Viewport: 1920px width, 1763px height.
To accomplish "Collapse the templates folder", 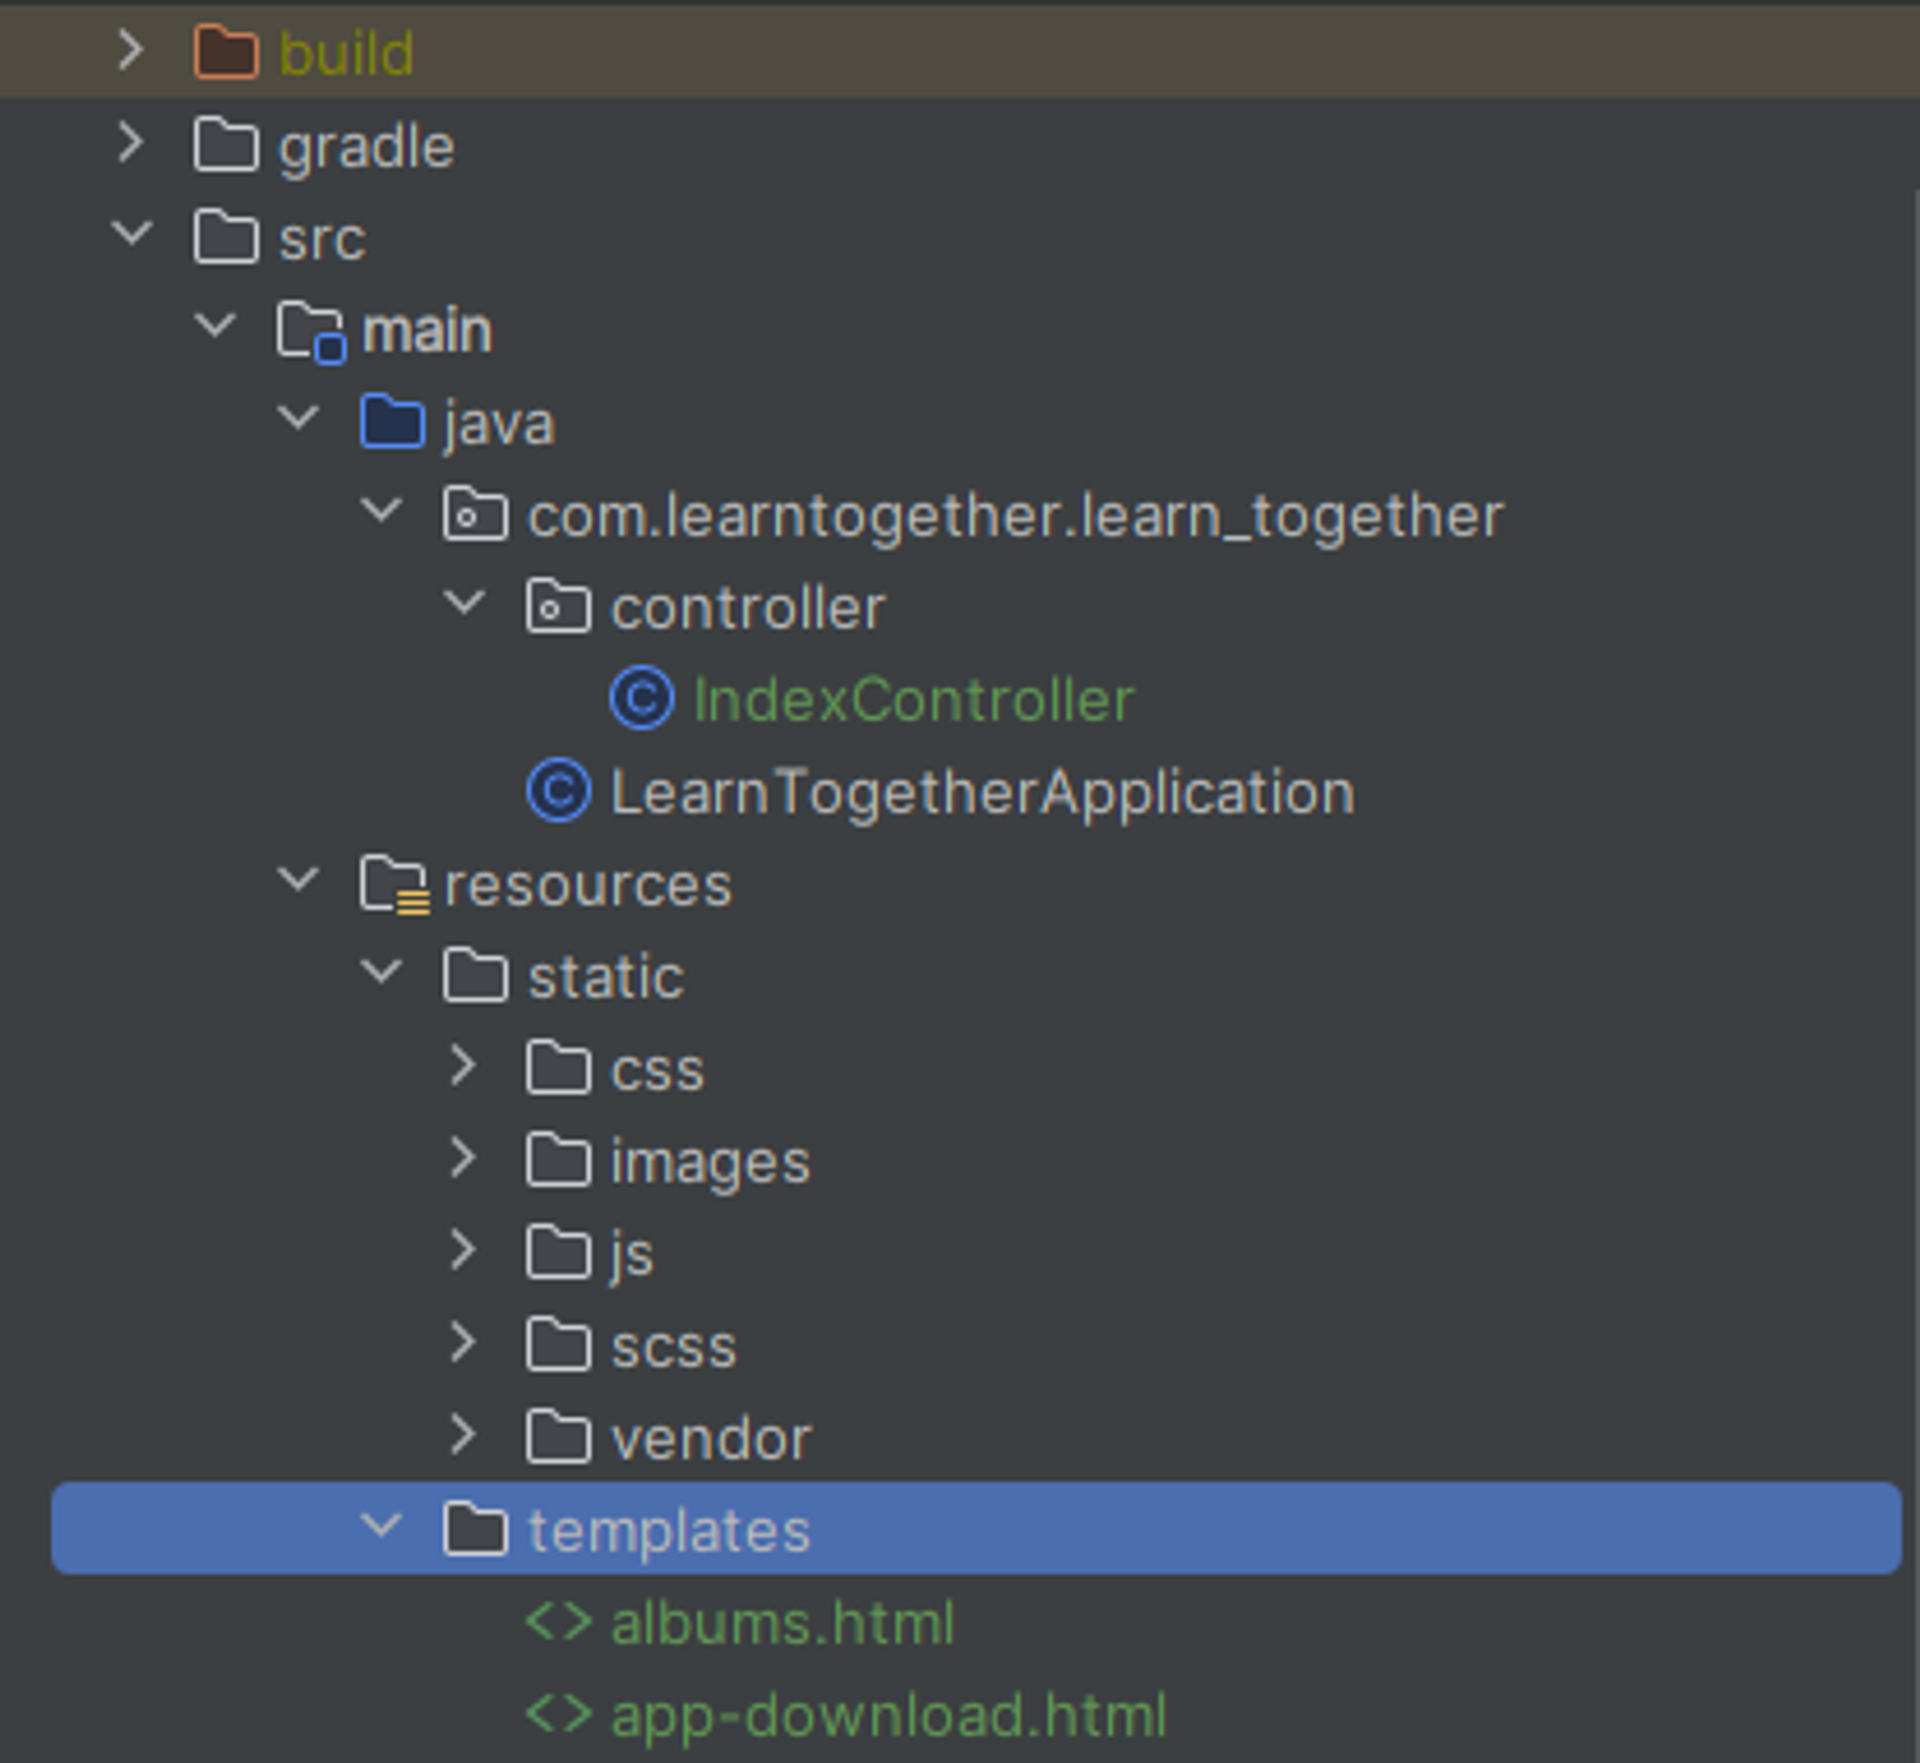I will click(x=381, y=1526).
